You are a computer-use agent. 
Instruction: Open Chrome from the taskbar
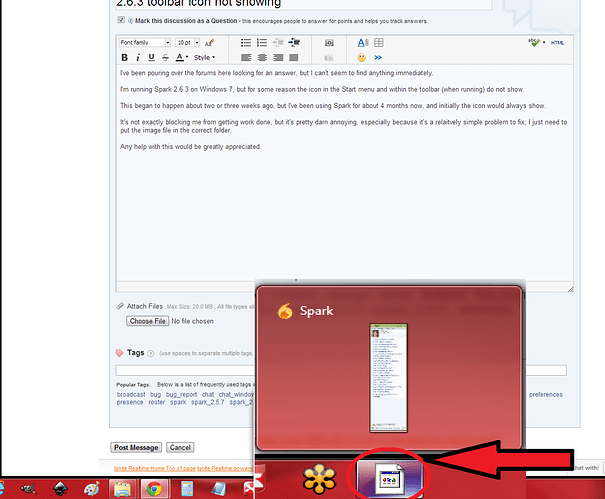pos(154,489)
